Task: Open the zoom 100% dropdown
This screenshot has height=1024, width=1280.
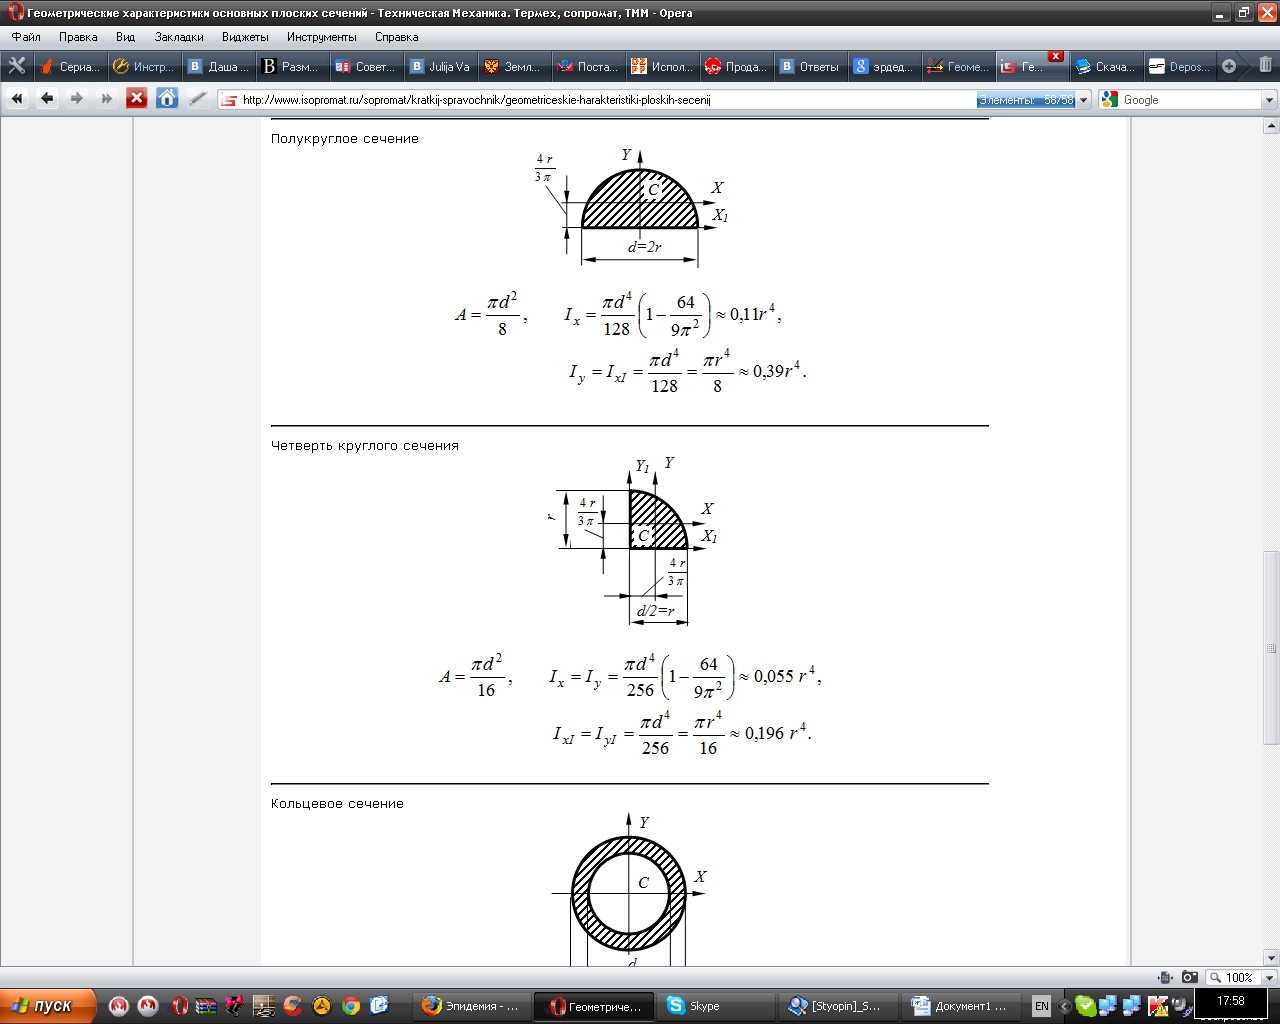Action: 1270,977
